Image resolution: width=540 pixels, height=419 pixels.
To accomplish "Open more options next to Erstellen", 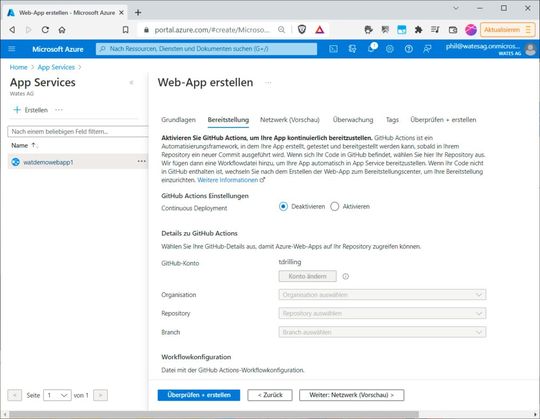I will coord(59,110).
